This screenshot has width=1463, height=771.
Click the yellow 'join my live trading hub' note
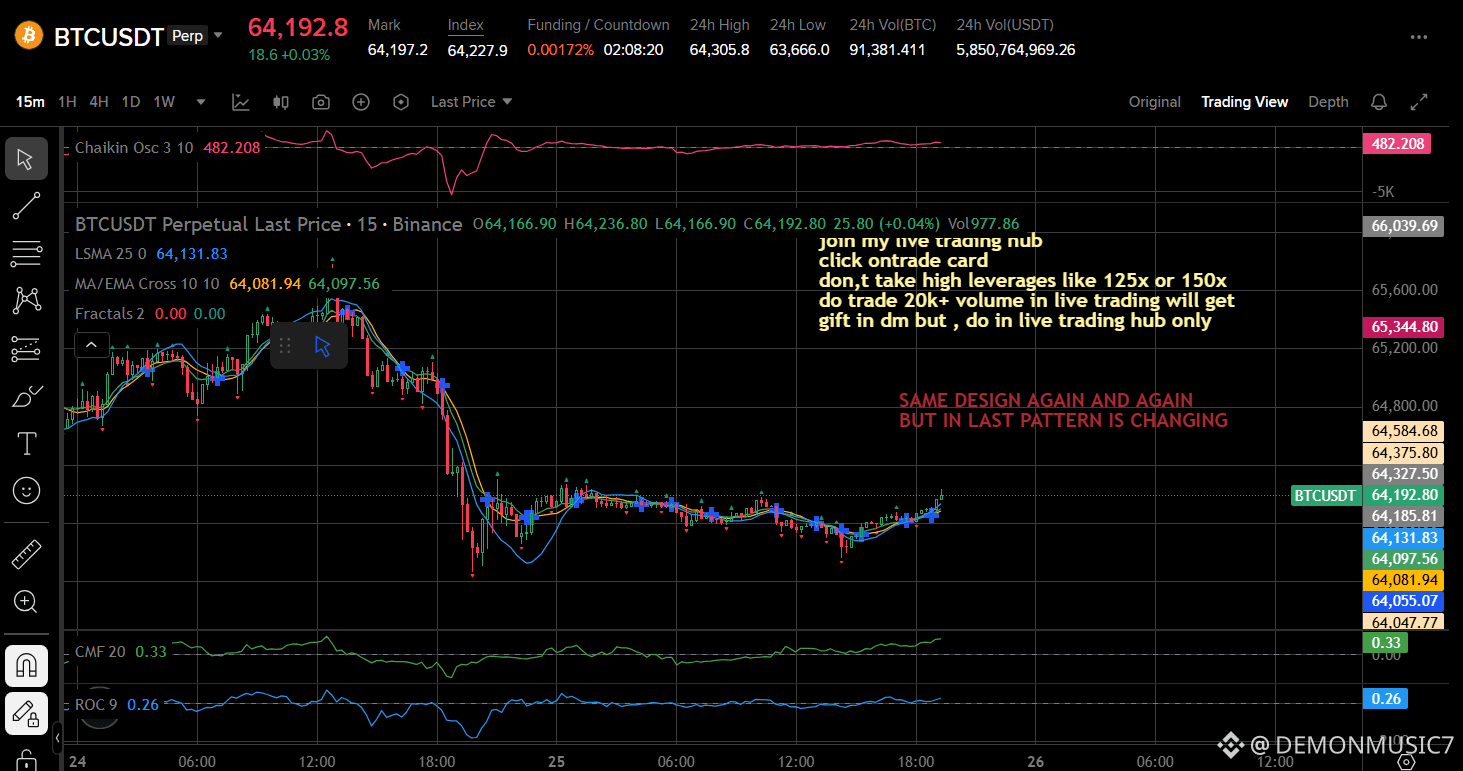tap(930, 241)
